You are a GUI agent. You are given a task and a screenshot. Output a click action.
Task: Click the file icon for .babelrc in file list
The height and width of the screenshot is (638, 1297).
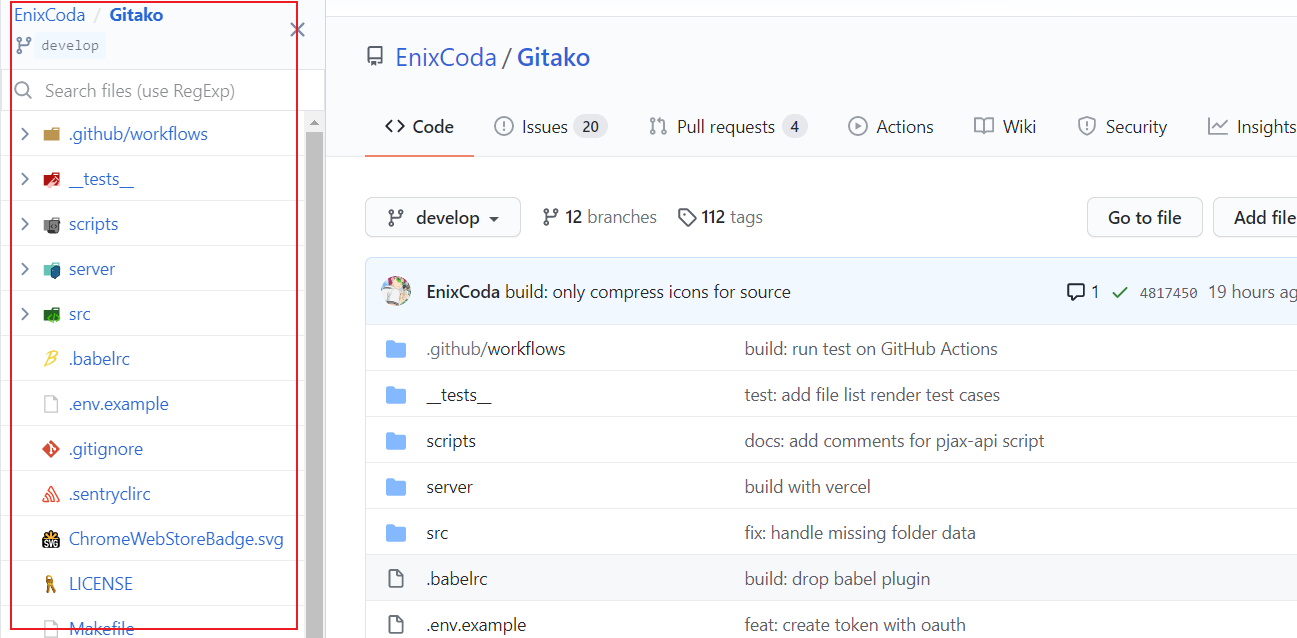point(396,579)
